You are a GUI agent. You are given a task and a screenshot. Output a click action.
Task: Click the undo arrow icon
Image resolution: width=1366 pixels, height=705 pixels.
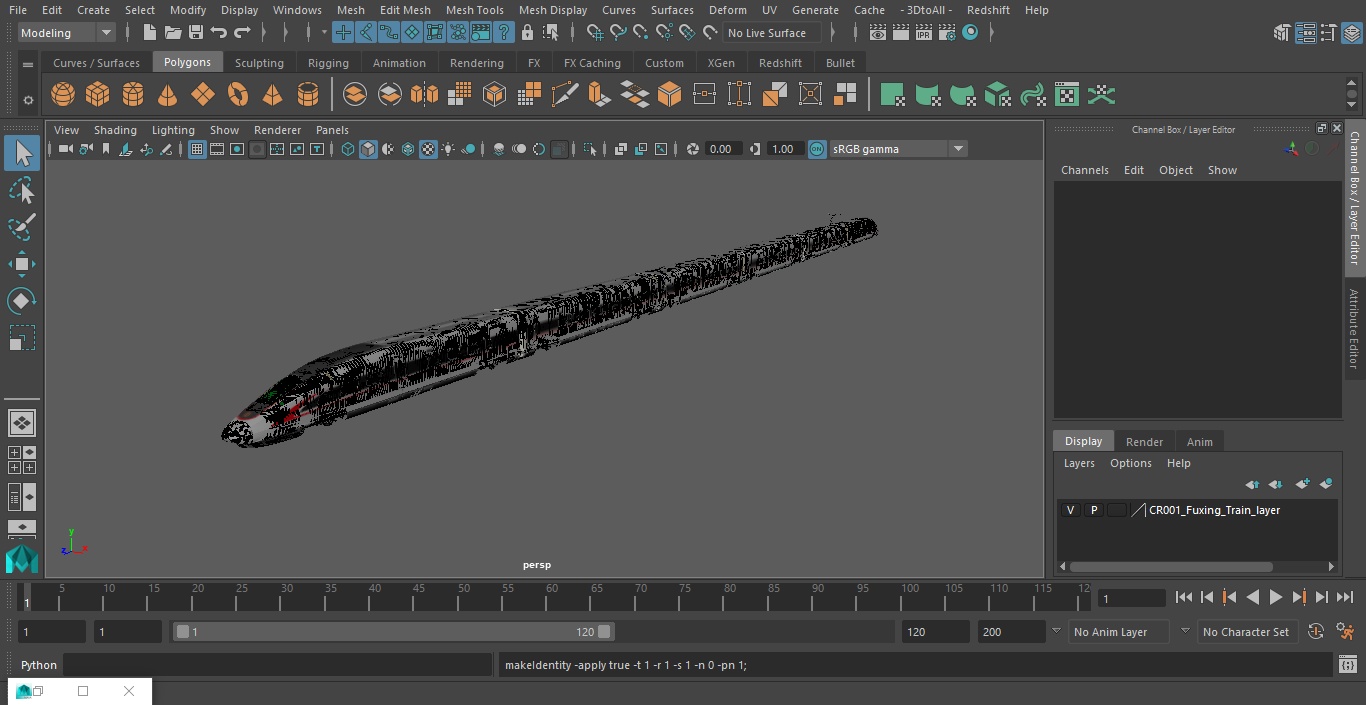(219, 33)
